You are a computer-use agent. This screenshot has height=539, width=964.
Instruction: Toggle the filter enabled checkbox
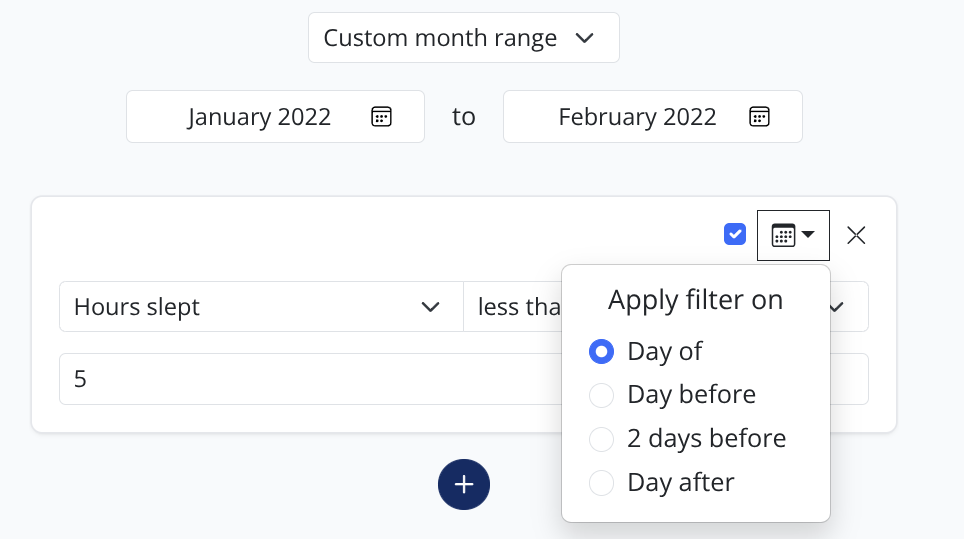[x=735, y=234]
